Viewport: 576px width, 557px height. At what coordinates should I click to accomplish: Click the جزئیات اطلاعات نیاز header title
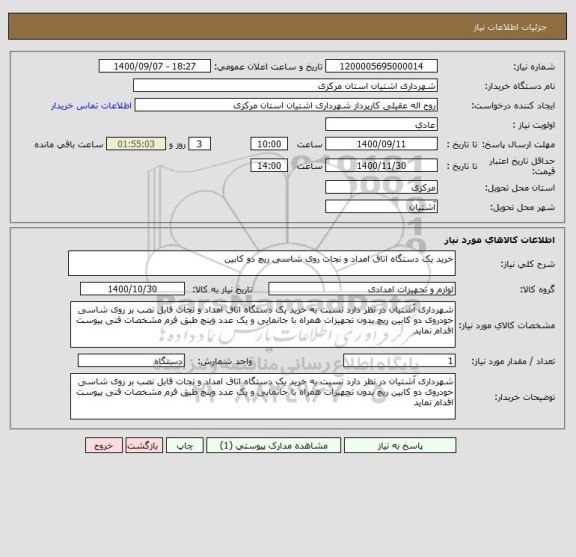[x=510, y=27]
